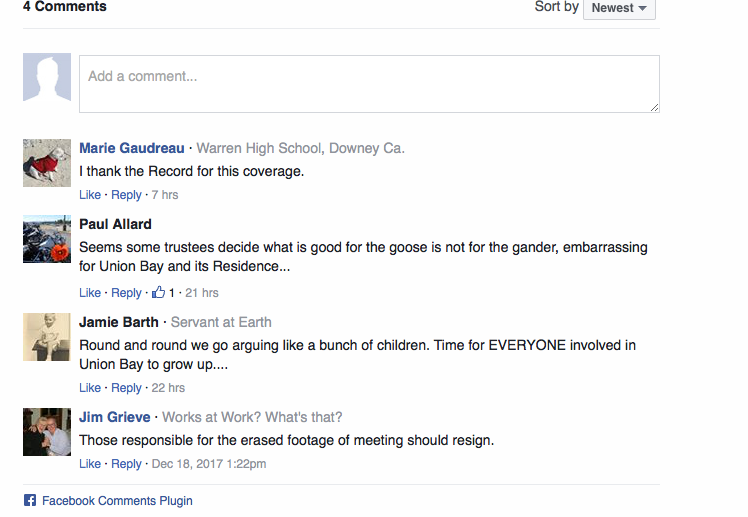Viewport: 748px width, 517px height.
Task: Reply to Marie Gaudreau's comment
Action: pos(126,195)
